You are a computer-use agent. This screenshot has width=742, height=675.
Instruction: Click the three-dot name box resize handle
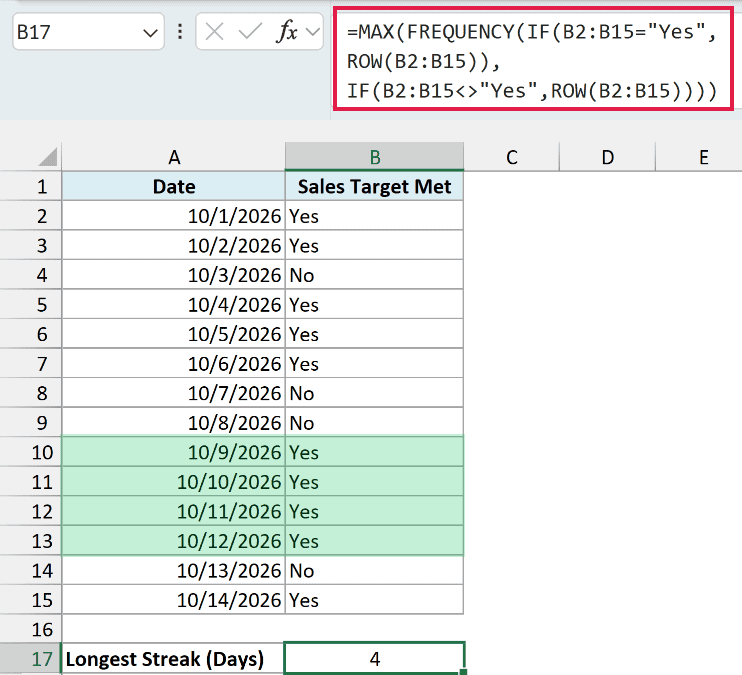point(180,32)
